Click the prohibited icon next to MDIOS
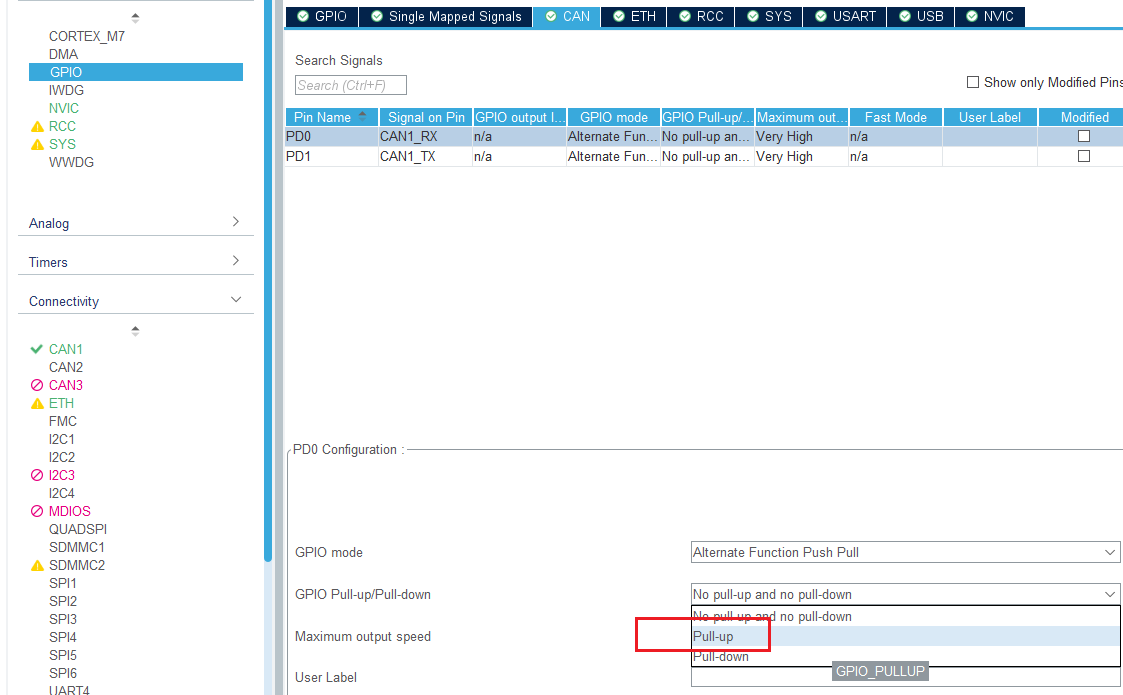1123x695 pixels. (x=36, y=511)
